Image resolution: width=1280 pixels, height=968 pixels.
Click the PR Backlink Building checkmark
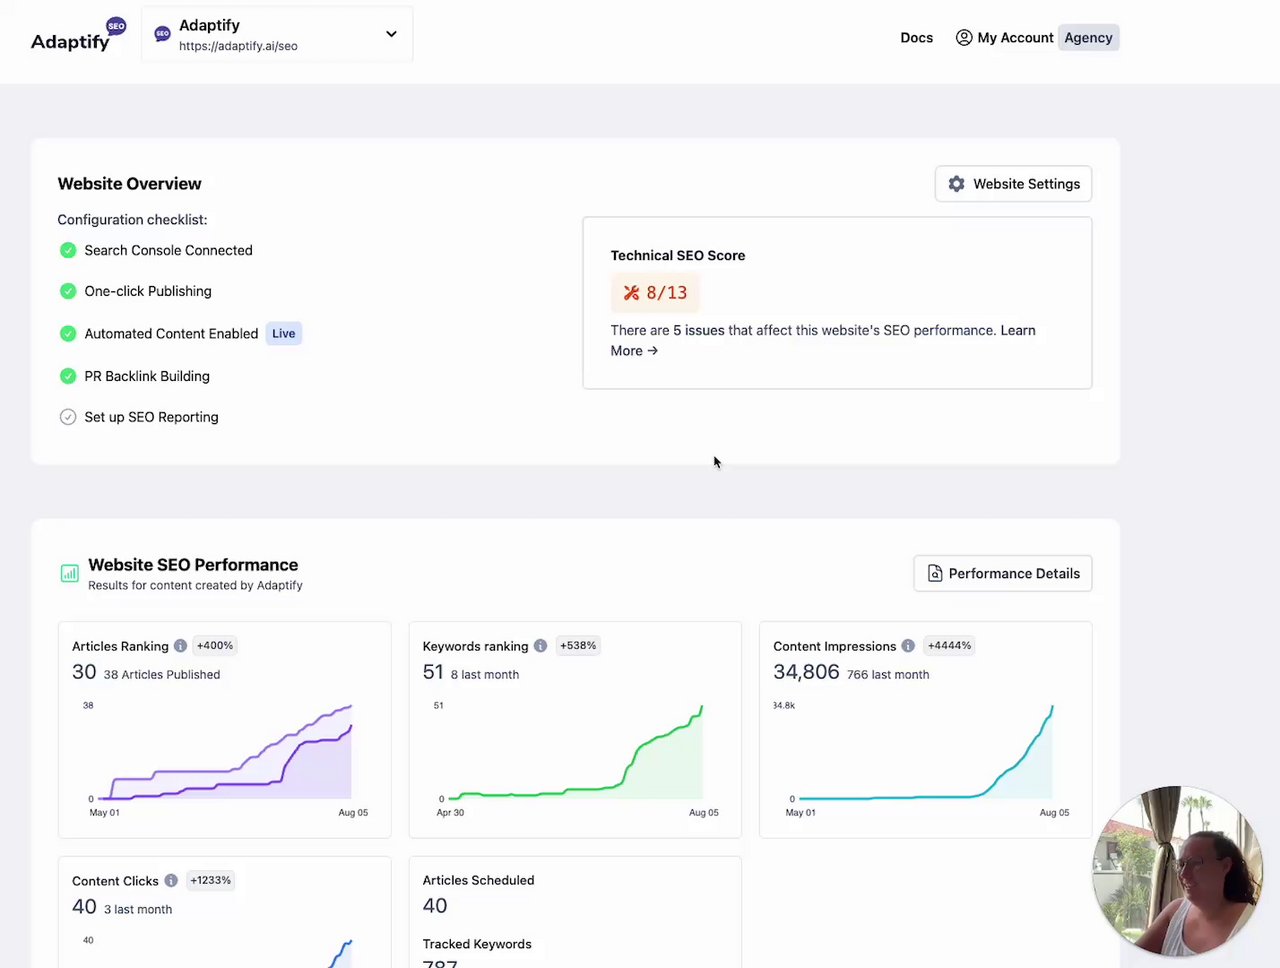click(68, 376)
